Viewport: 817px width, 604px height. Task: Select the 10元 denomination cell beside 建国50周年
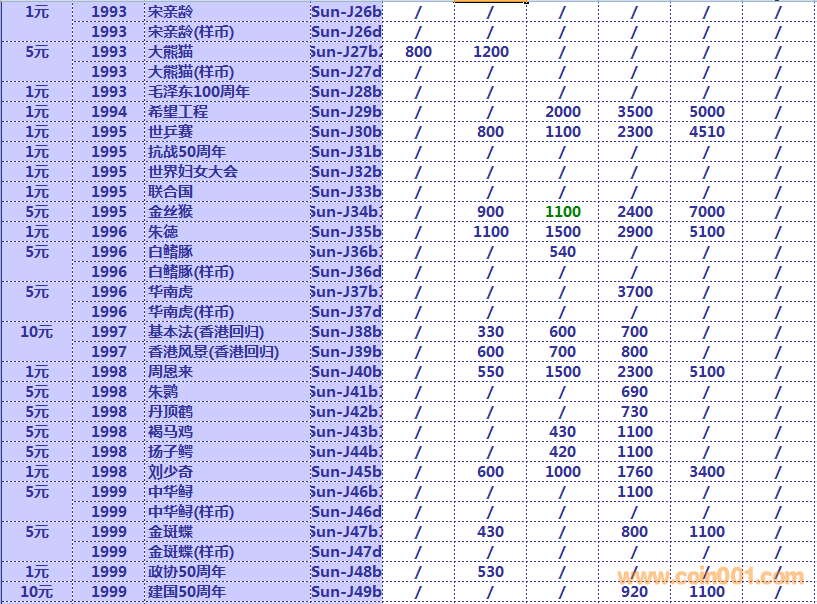point(37,592)
